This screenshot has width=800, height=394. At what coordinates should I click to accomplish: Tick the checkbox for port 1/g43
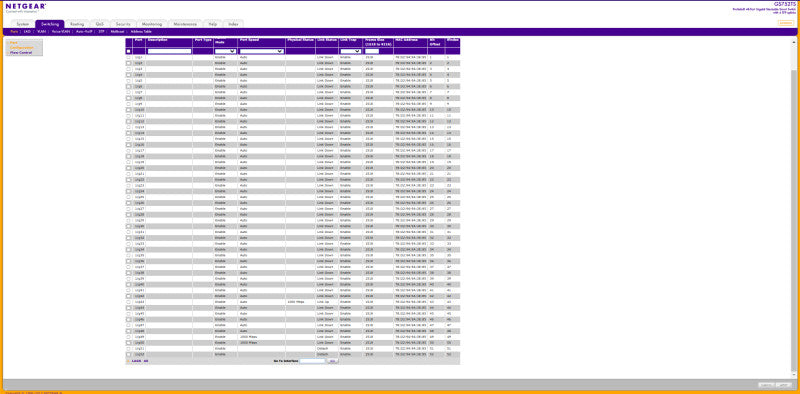click(x=129, y=302)
